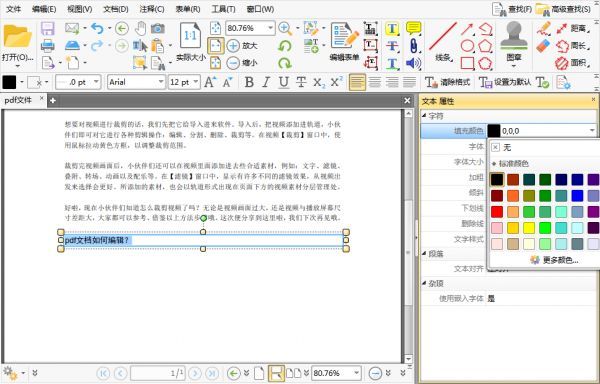Open the stamp (图章) tool
The image size is (600, 384).
tap(514, 41)
